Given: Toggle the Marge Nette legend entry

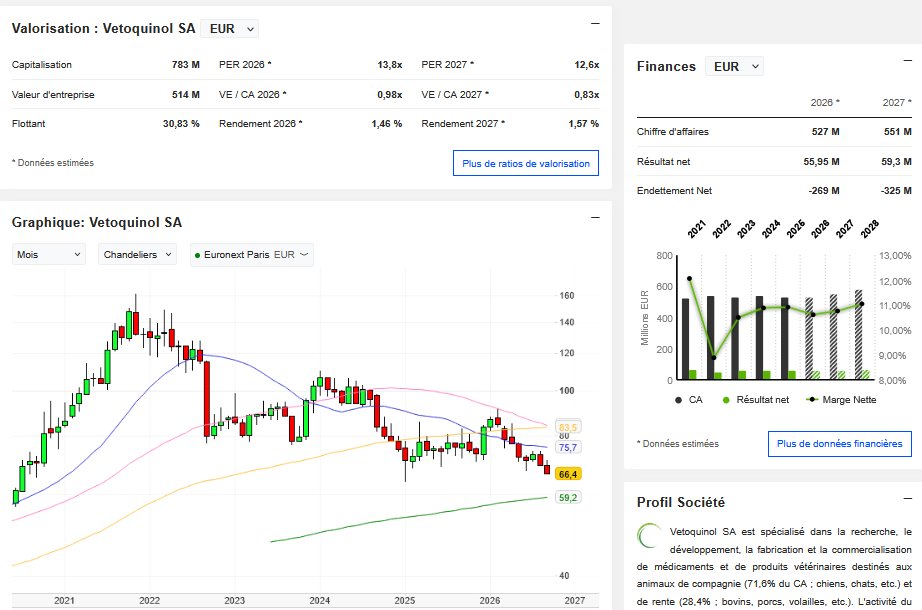Looking at the screenshot, I should [x=841, y=400].
